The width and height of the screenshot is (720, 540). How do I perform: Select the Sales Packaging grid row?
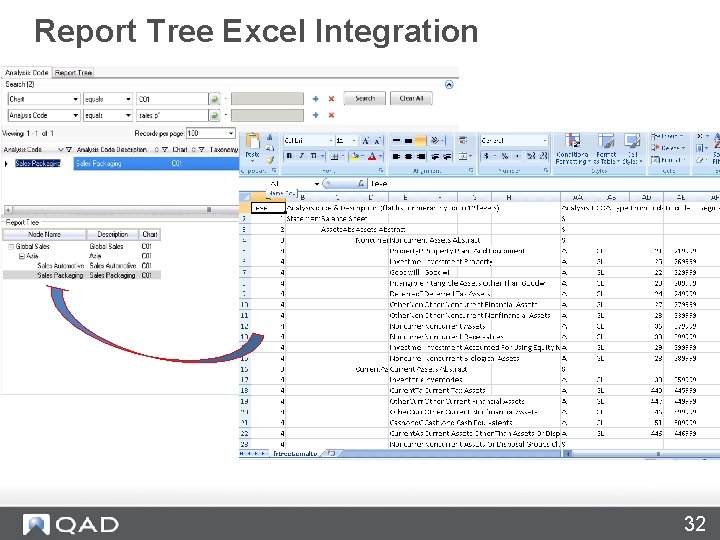(121, 163)
